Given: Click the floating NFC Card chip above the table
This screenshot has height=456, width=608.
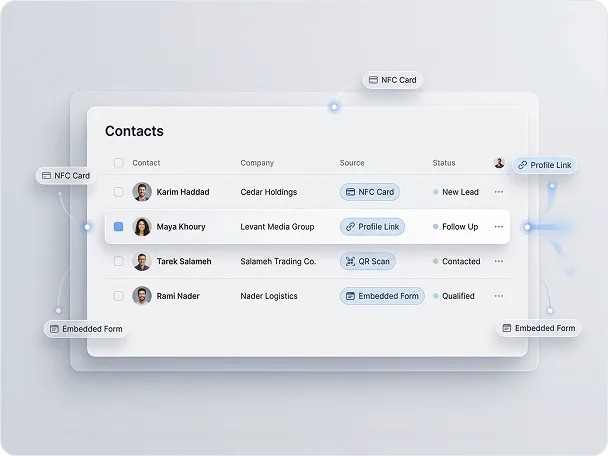Looking at the screenshot, I should pos(392,80).
